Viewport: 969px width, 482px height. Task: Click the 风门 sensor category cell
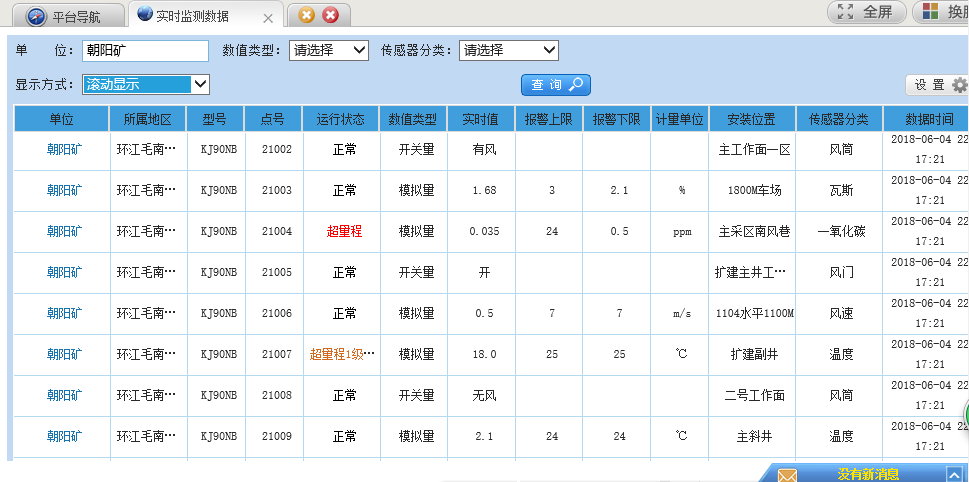coord(841,272)
